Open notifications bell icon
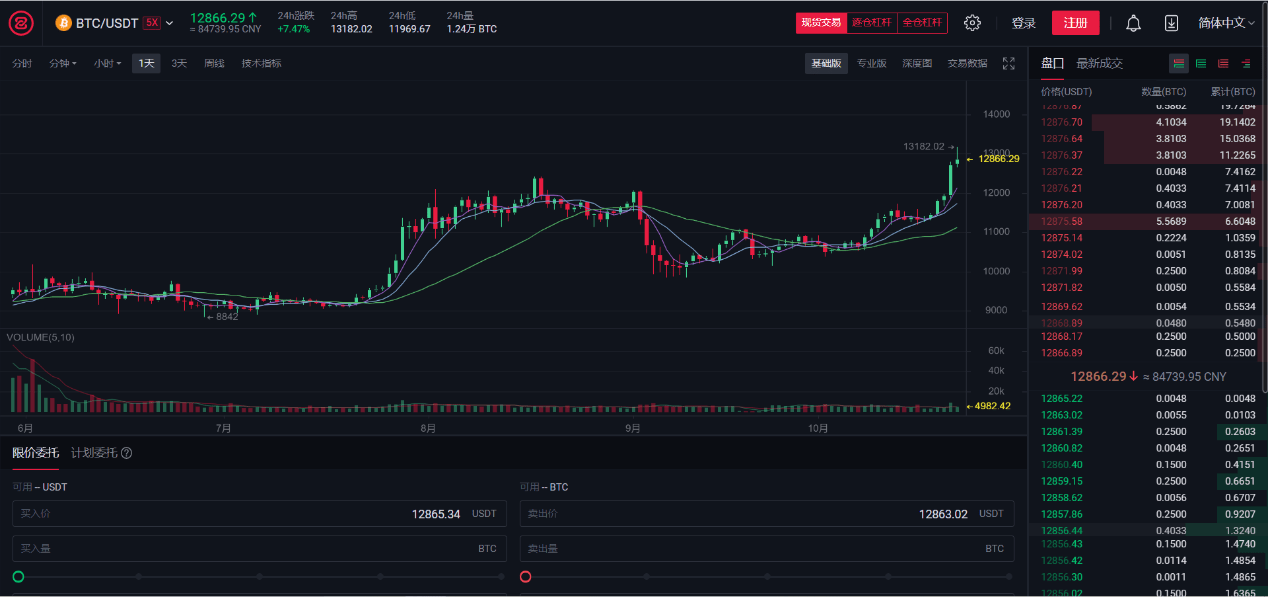This screenshot has width=1268, height=597. coord(1133,23)
